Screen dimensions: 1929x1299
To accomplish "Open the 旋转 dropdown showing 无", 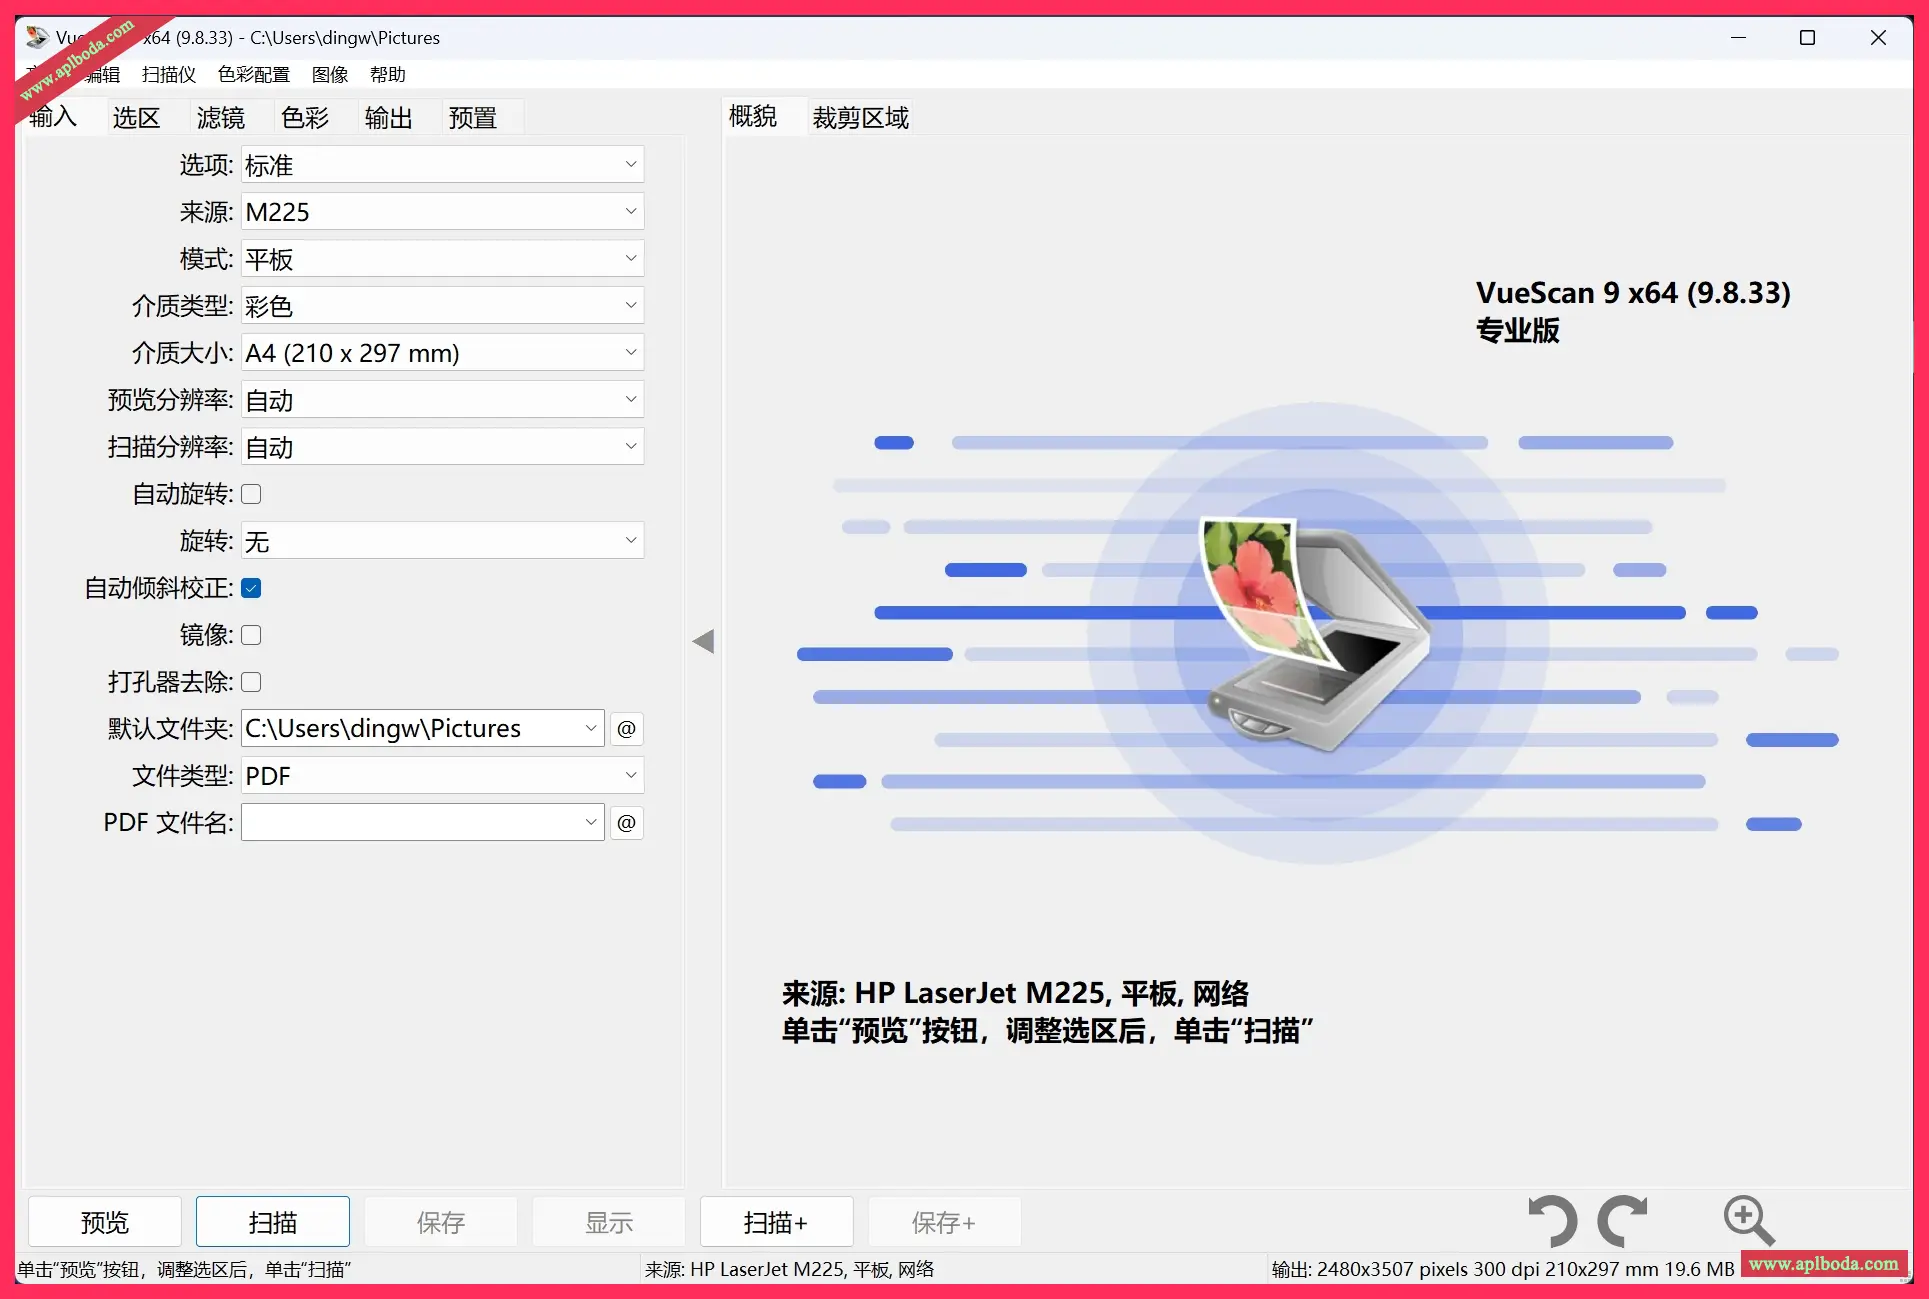I will pos(442,541).
